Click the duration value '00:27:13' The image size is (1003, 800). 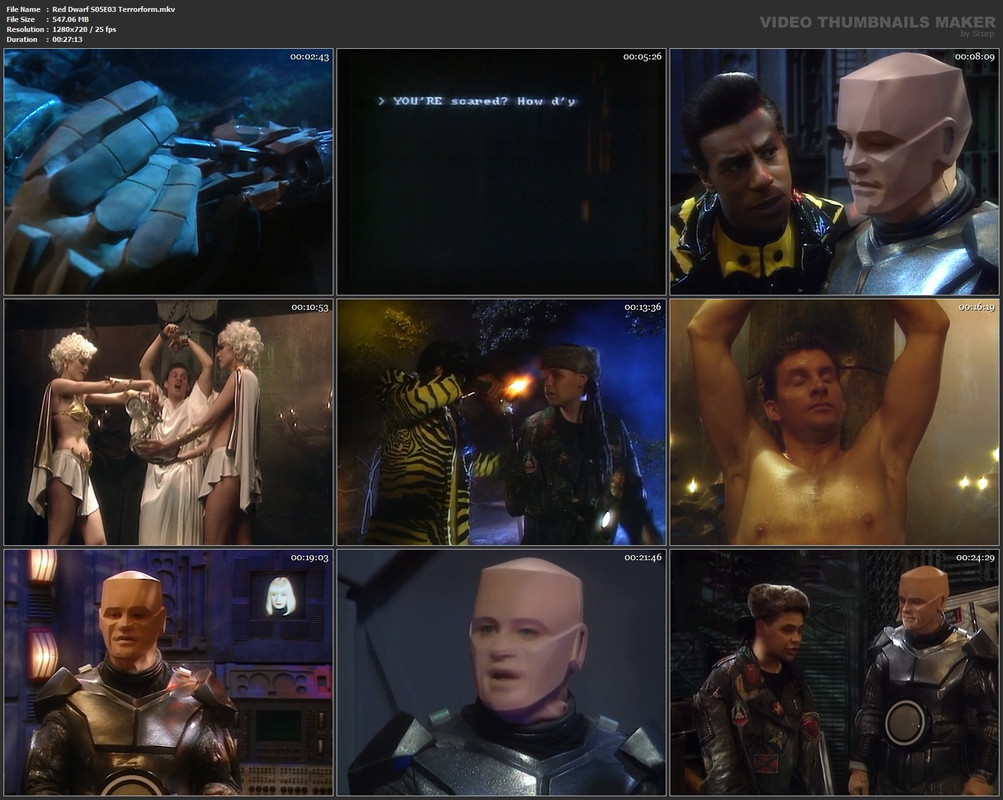point(67,40)
